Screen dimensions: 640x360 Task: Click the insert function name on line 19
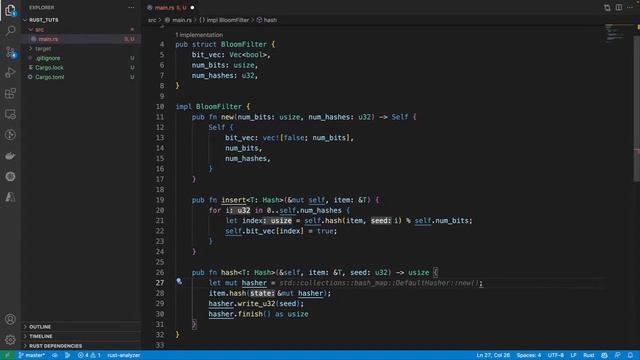[x=233, y=200]
